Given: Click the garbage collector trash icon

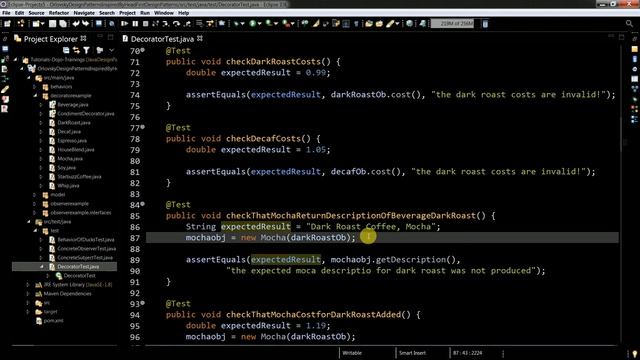Looking at the screenshot, I should 485,24.
